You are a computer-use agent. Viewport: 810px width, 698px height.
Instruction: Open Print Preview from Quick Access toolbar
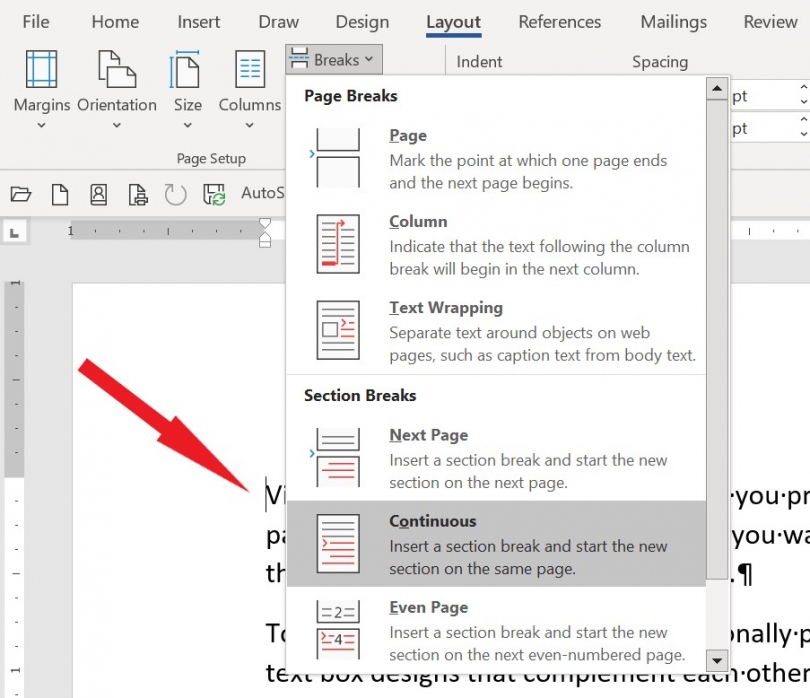[x=137, y=193]
